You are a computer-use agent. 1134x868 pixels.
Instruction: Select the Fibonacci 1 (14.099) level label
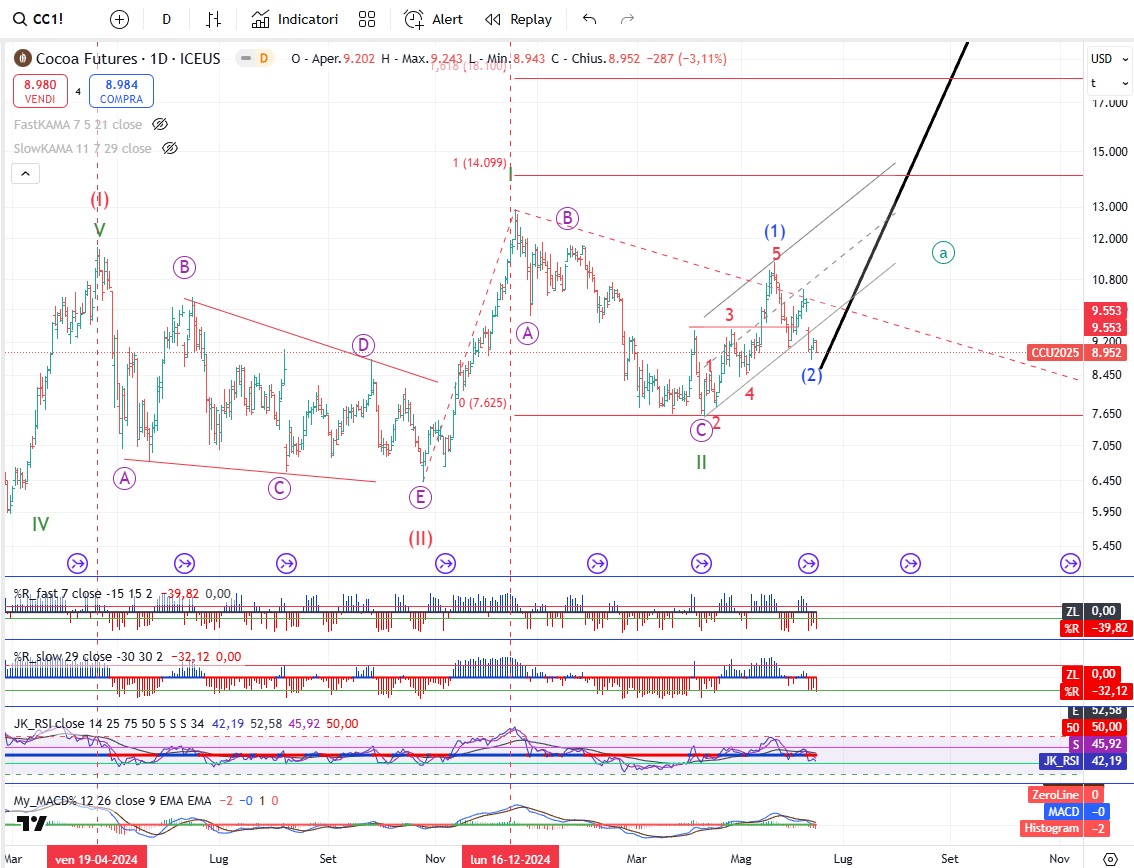(x=479, y=163)
